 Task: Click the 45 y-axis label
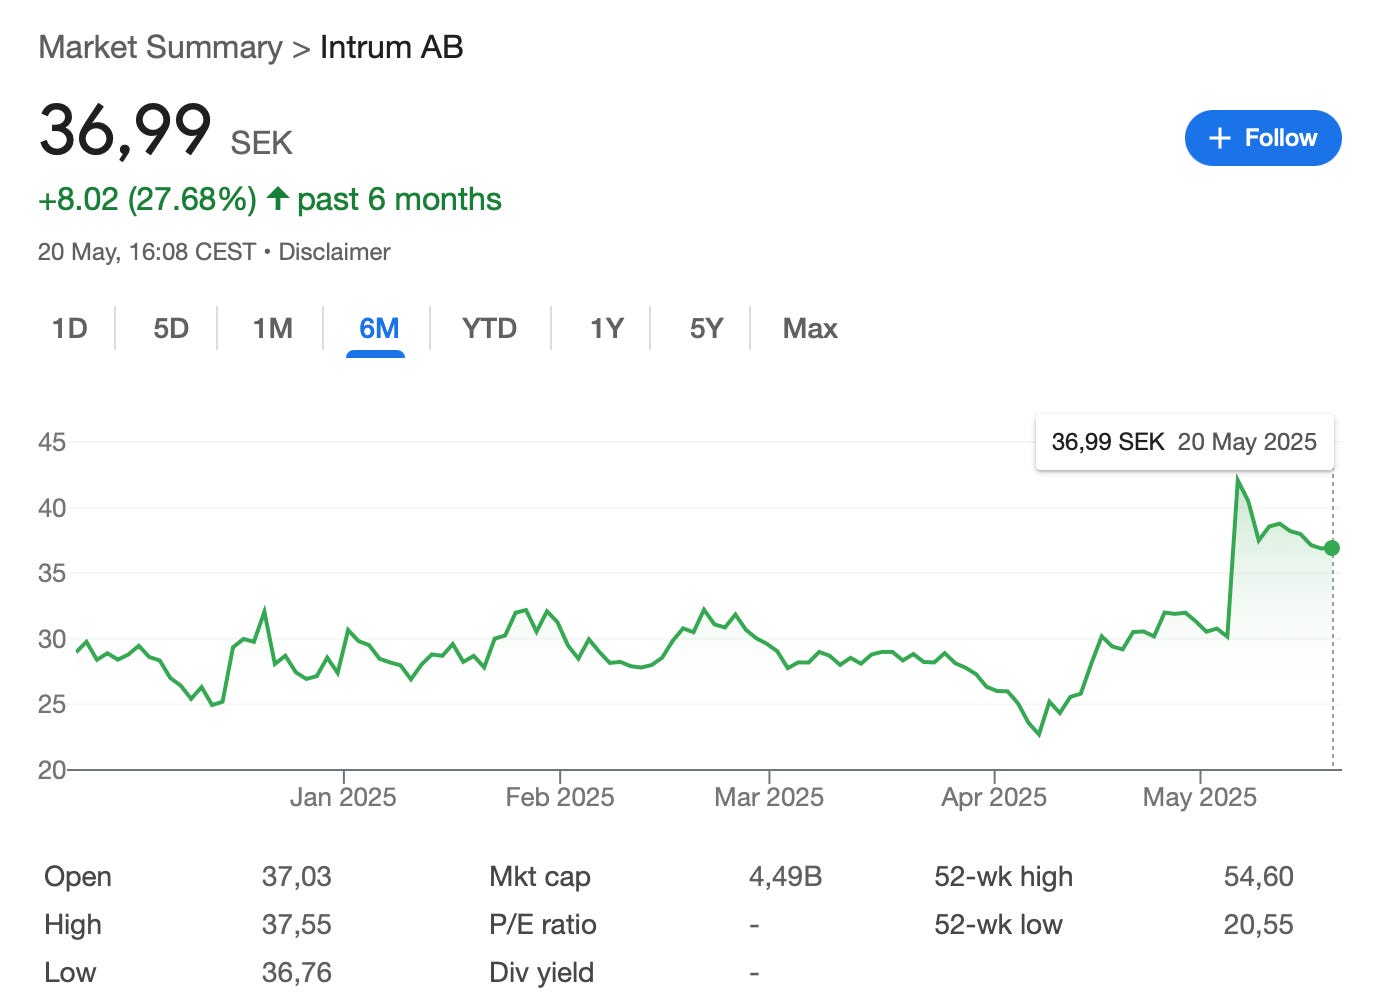(x=52, y=442)
